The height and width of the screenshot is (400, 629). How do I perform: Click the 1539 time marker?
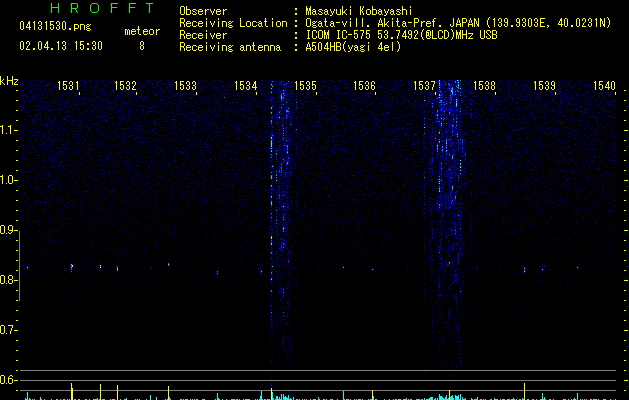pyautogui.click(x=544, y=86)
